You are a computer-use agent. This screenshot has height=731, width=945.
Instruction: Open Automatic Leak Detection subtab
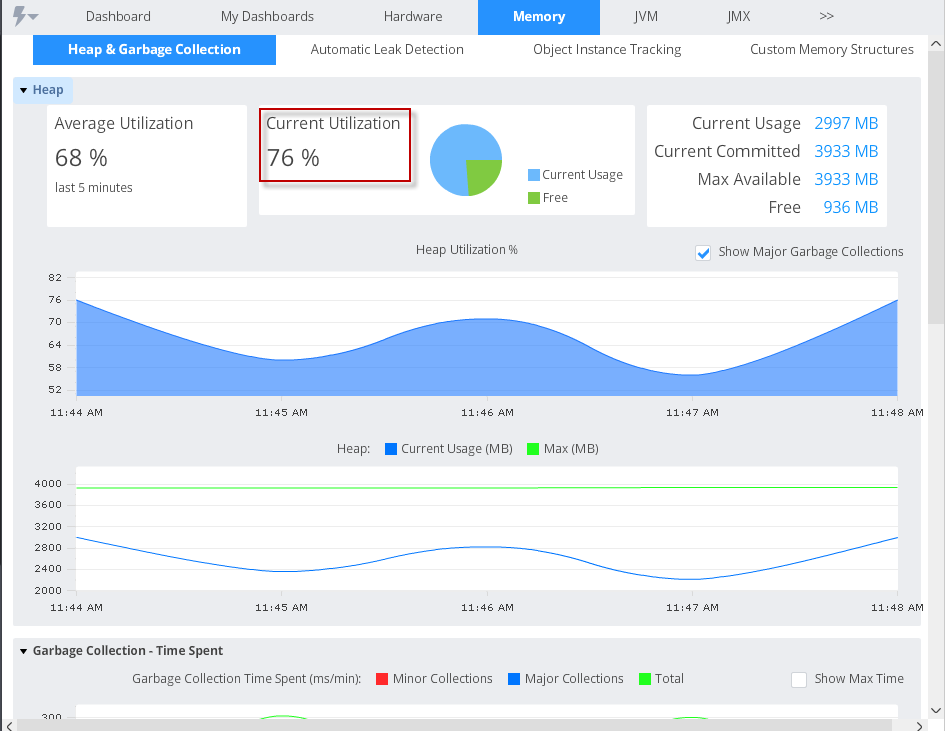click(387, 49)
